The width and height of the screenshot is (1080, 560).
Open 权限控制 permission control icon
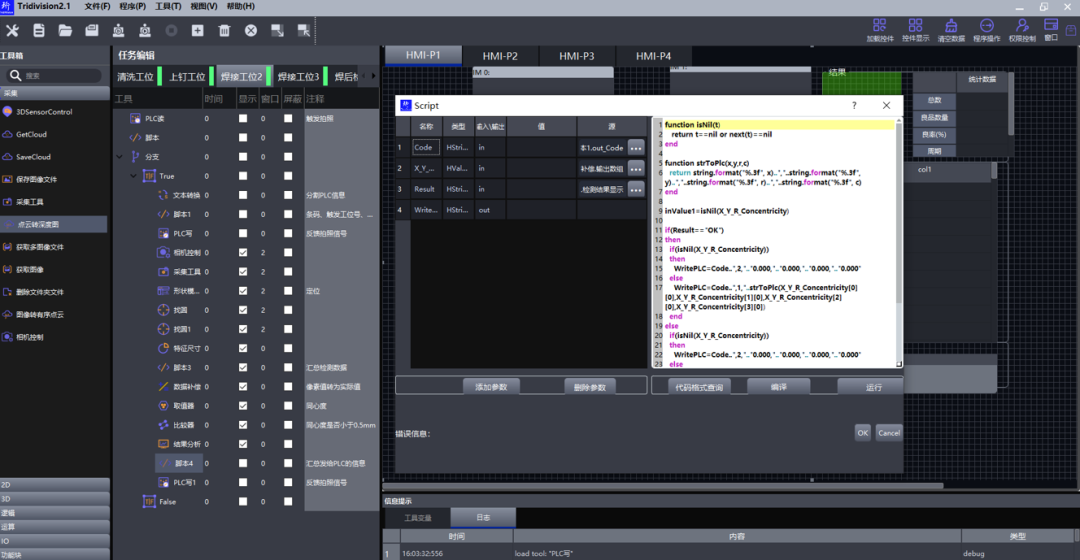point(1020,26)
